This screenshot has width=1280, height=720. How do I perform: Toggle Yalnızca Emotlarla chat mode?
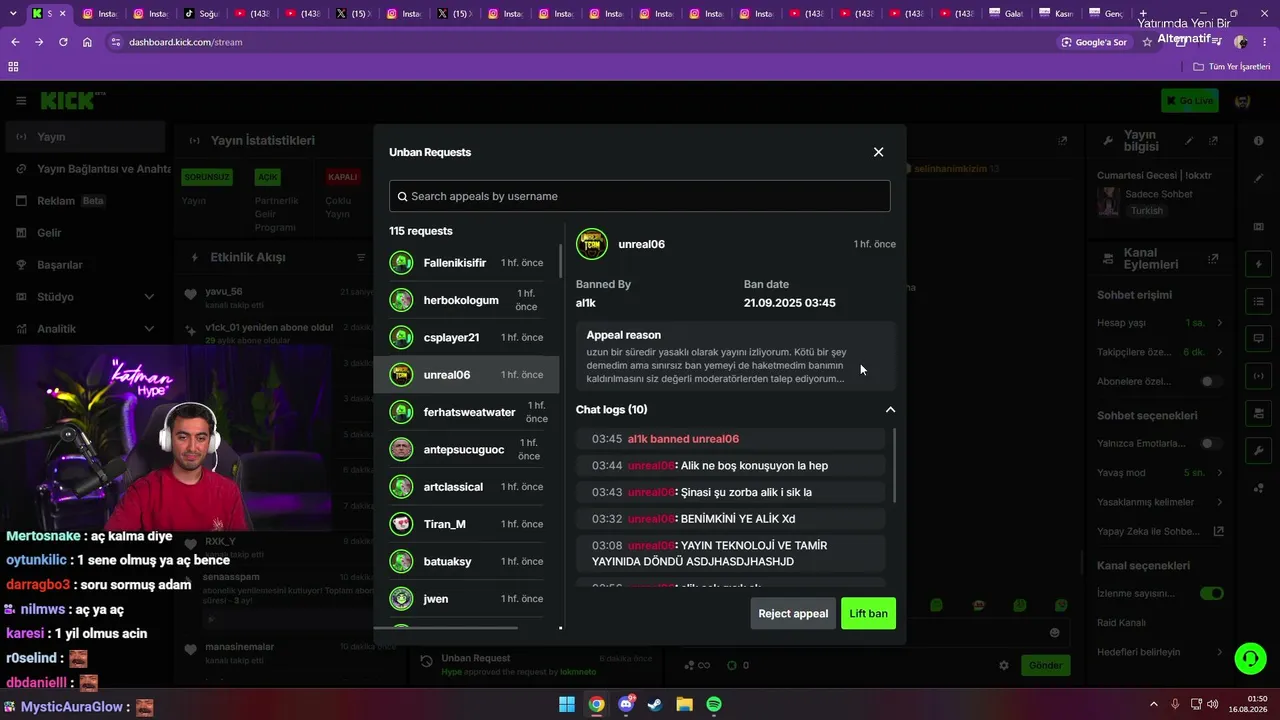1211,443
